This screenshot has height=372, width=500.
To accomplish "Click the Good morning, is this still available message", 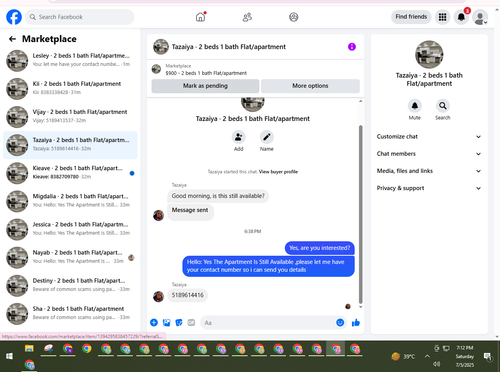I will (218, 196).
